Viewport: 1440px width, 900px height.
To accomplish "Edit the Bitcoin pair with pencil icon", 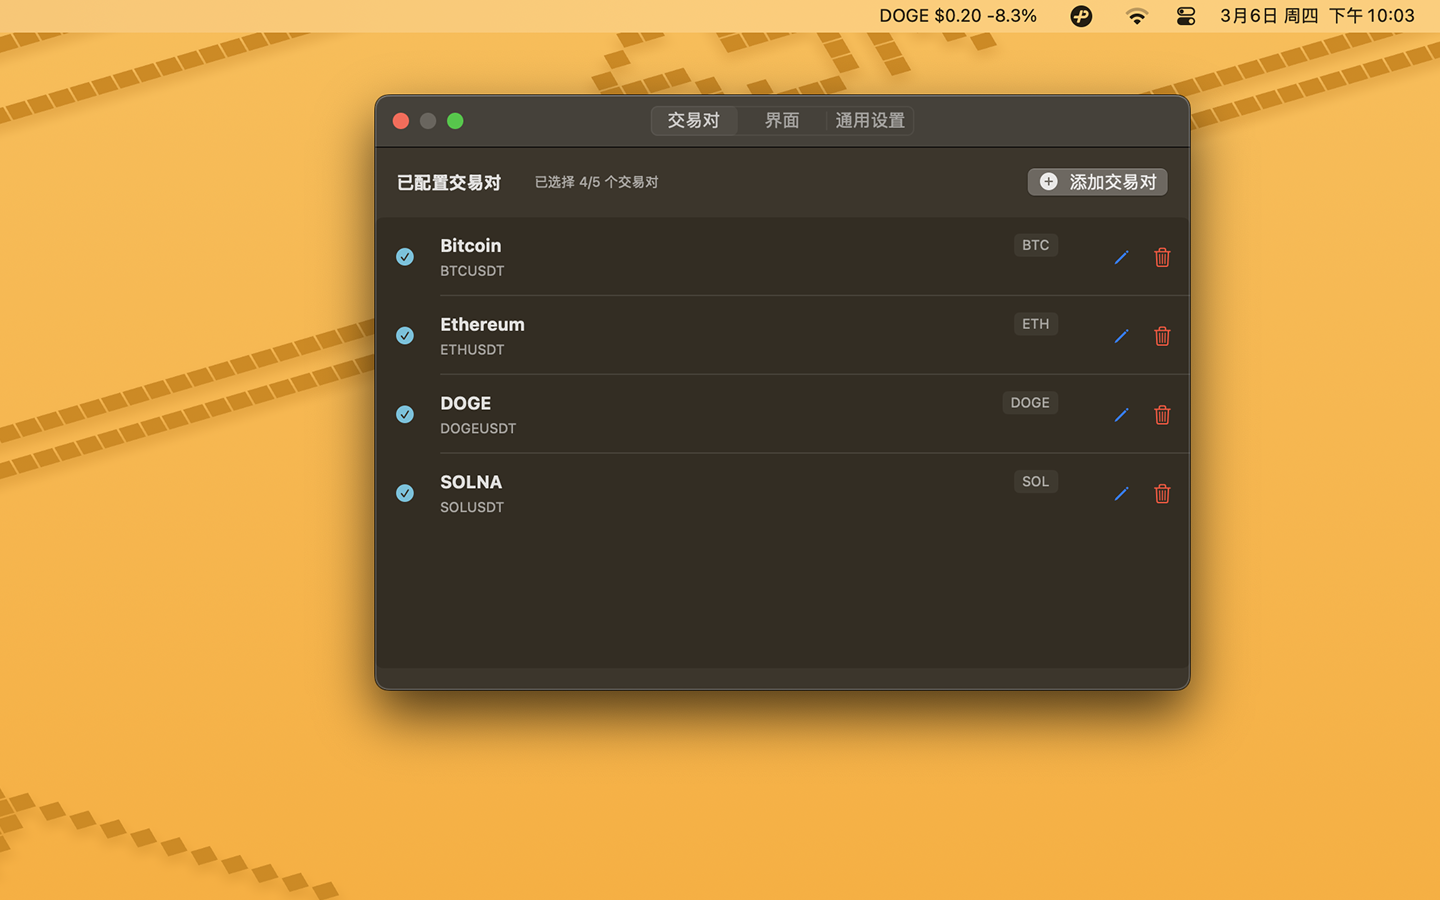I will pyautogui.click(x=1121, y=257).
